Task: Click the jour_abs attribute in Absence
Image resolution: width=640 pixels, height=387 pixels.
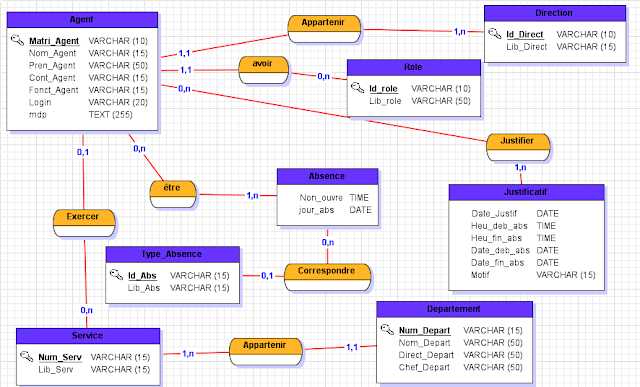Action: pyautogui.click(x=316, y=210)
